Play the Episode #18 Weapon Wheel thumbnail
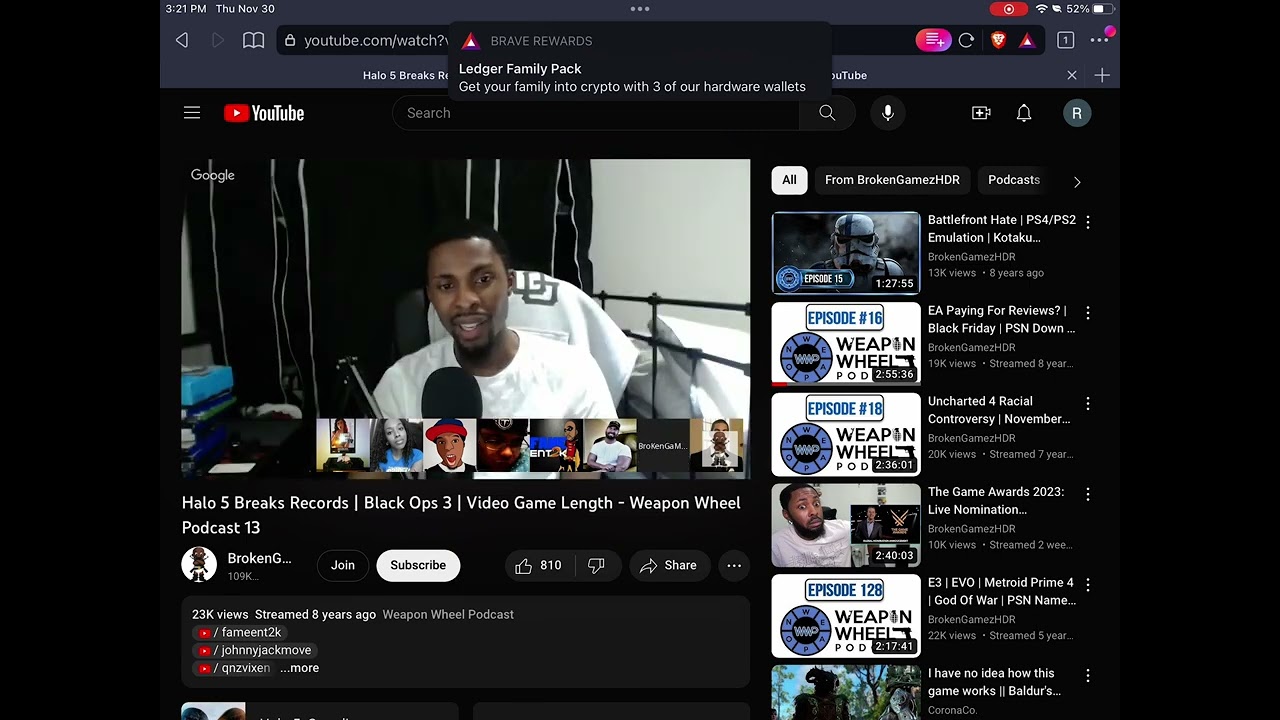1280x720 pixels. click(846, 434)
